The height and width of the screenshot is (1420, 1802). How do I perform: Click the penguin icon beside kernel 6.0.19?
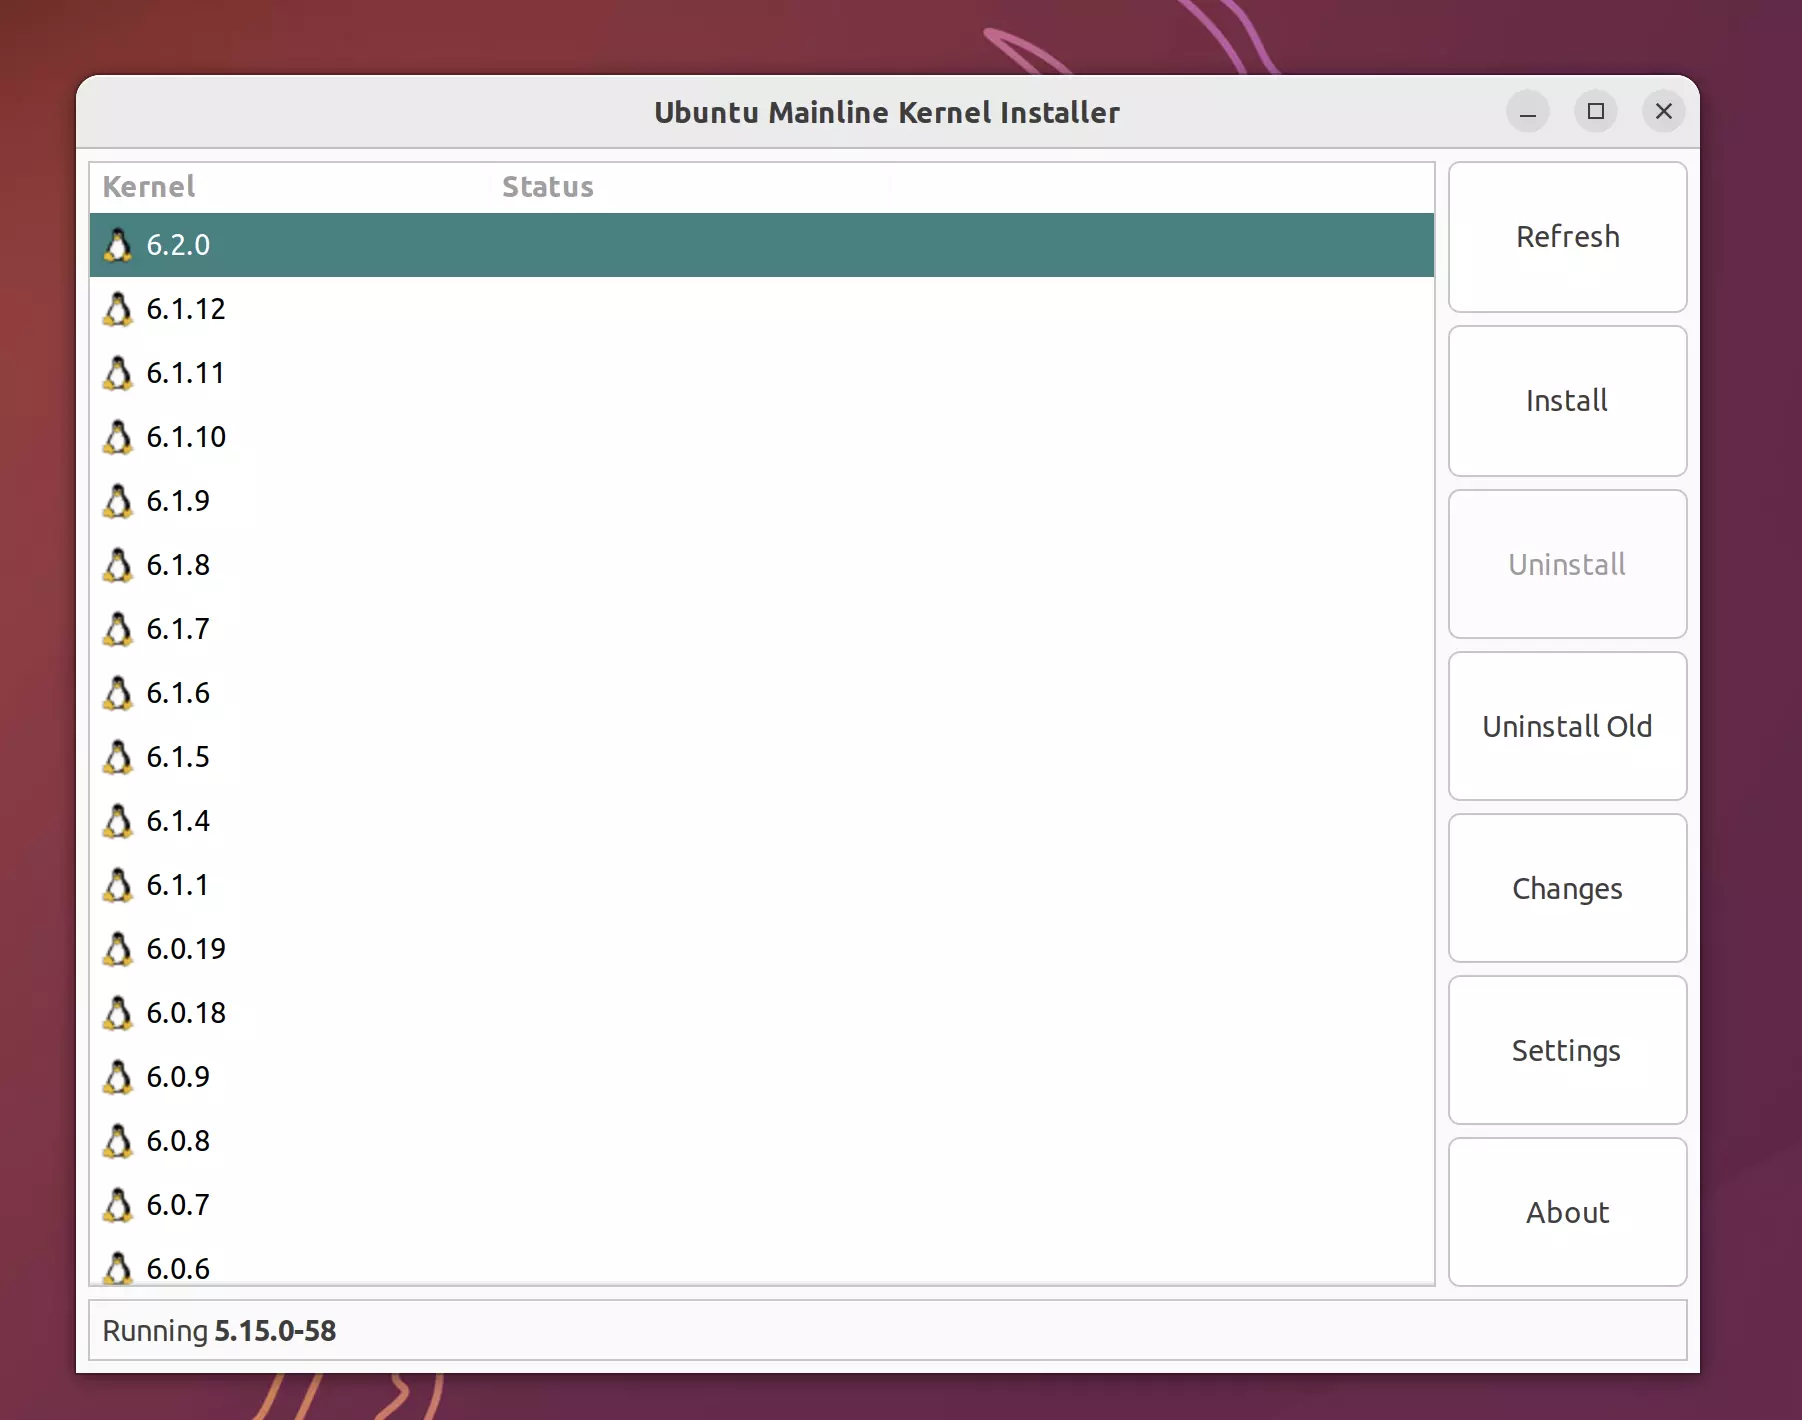coord(118,949)
